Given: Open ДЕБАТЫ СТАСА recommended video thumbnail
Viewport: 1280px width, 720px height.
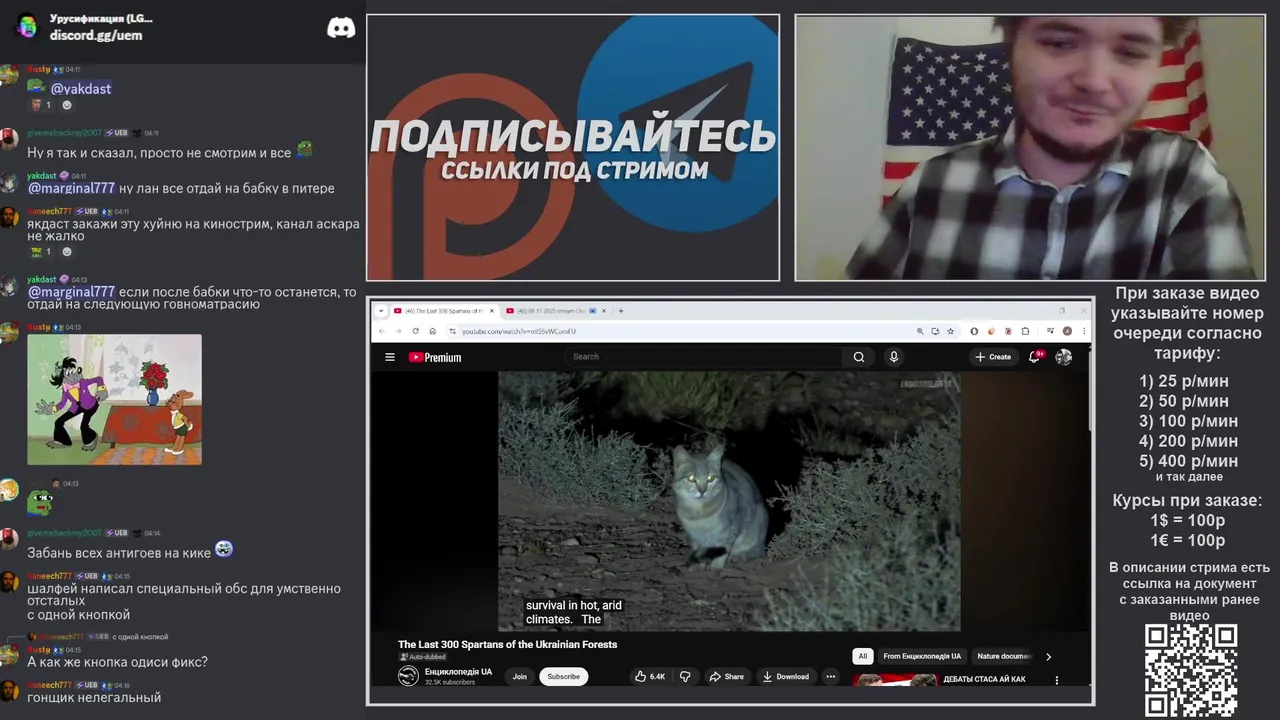Looking at the screenshot, I should click(894, 681).
